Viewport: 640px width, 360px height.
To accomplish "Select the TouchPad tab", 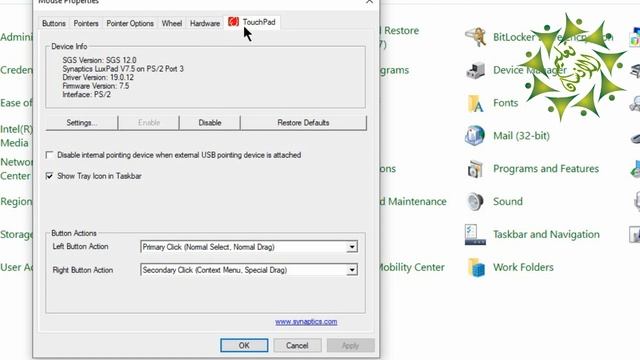I will (252, 22).
